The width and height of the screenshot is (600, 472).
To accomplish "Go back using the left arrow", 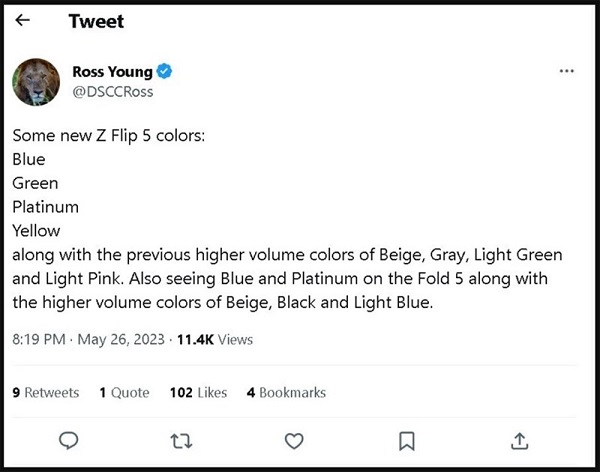I will (x=23, y=21).
